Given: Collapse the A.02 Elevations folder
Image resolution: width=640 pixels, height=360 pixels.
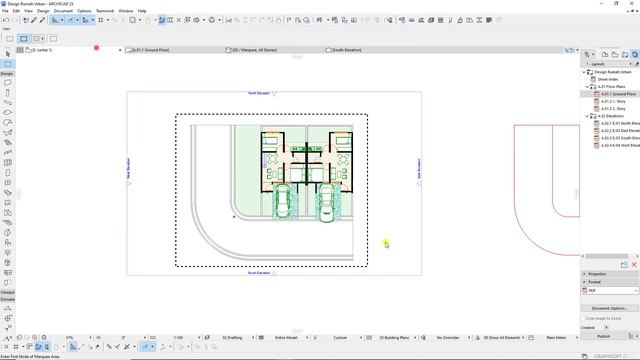Looking at the screenshot, I should pos(587,116).
